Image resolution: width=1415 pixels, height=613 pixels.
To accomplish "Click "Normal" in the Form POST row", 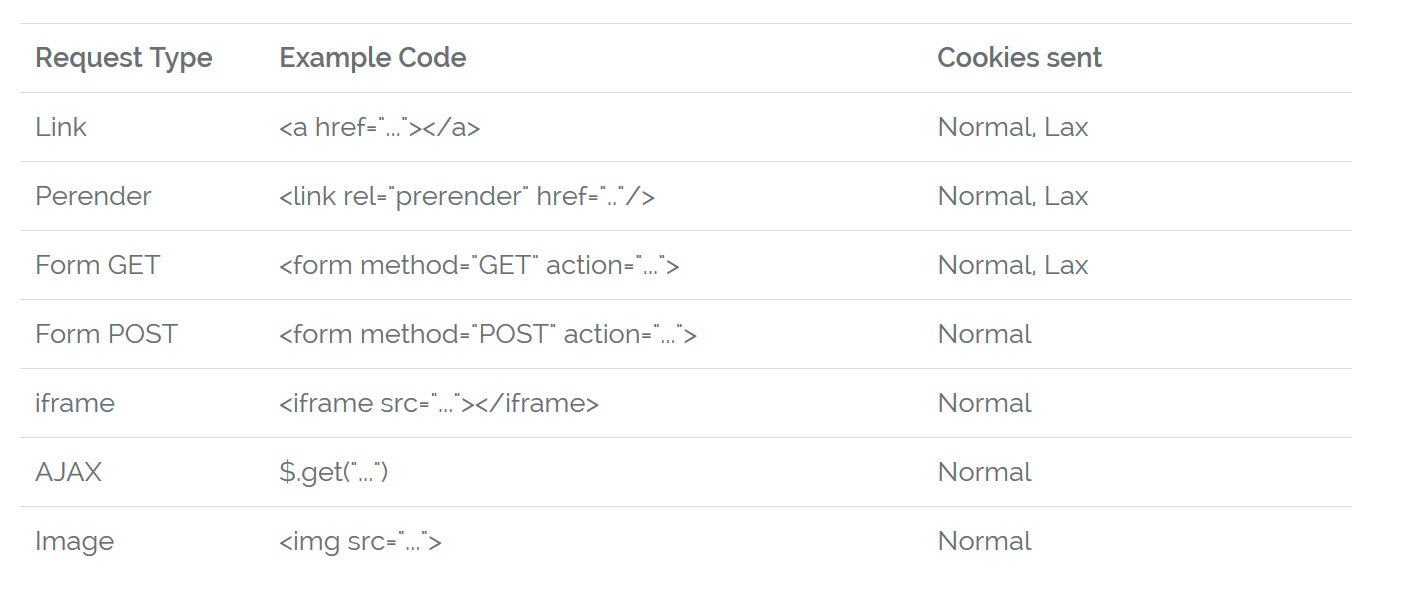I will [x=984, y=334].
